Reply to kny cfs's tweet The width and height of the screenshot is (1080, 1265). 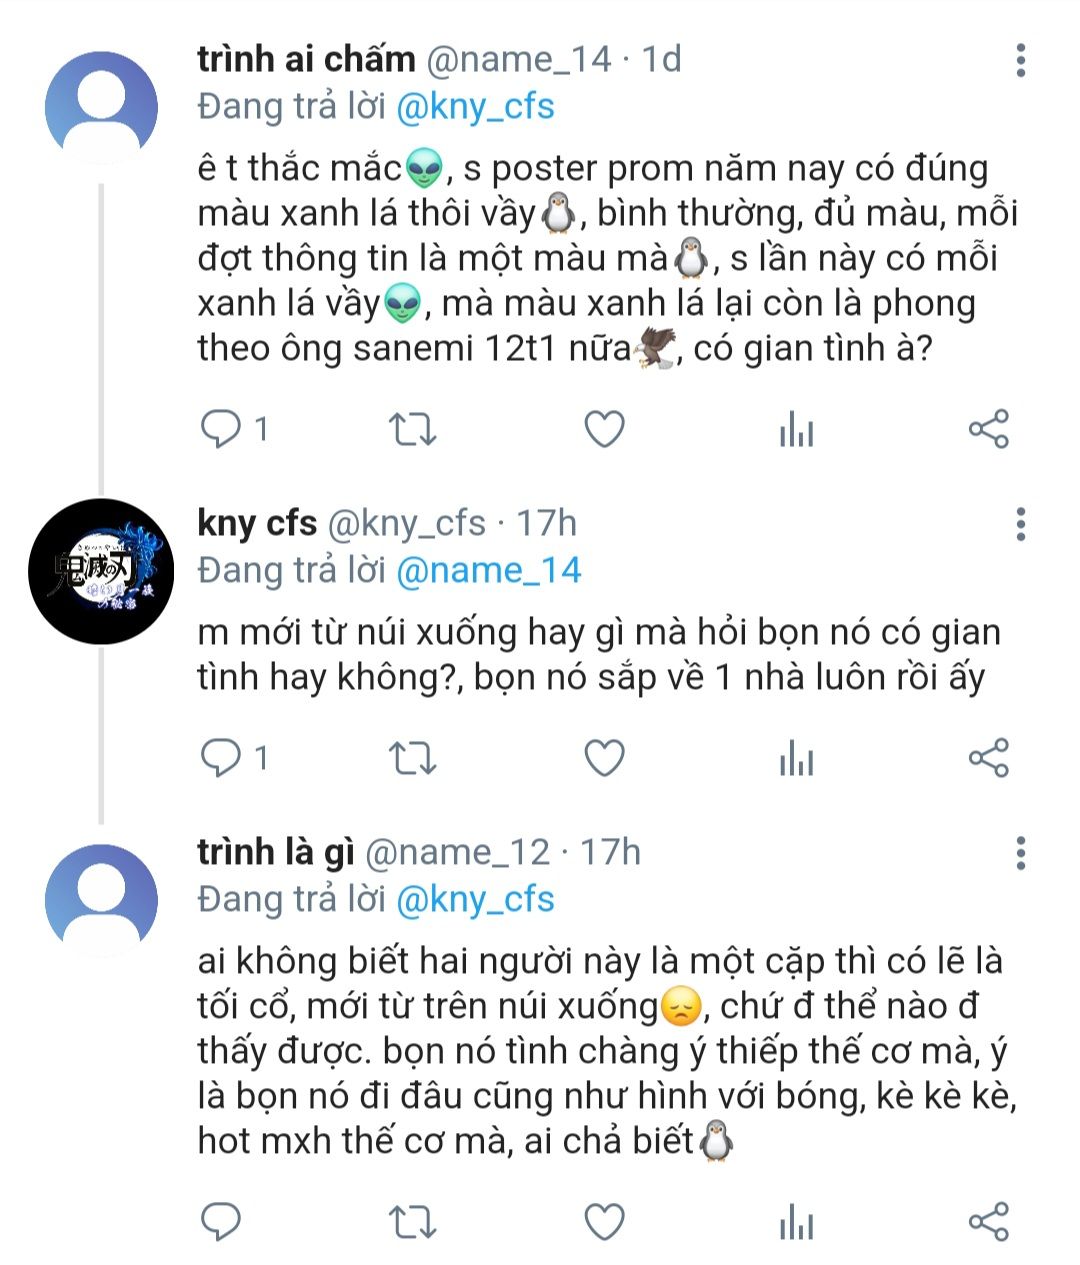222,759
